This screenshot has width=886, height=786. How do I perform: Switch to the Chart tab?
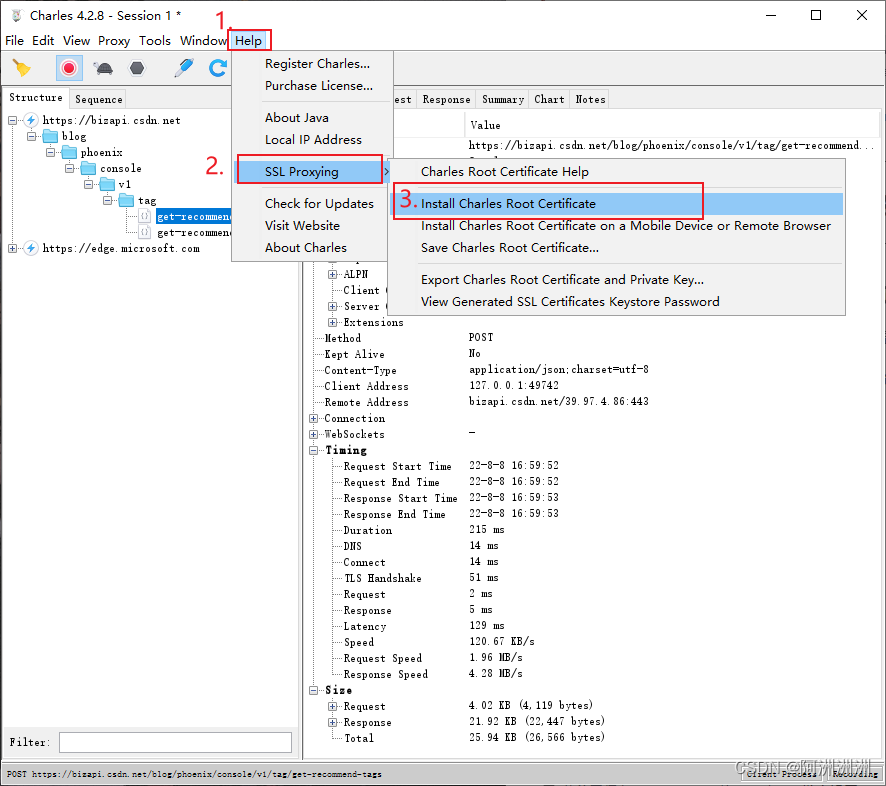pos(549,99)
